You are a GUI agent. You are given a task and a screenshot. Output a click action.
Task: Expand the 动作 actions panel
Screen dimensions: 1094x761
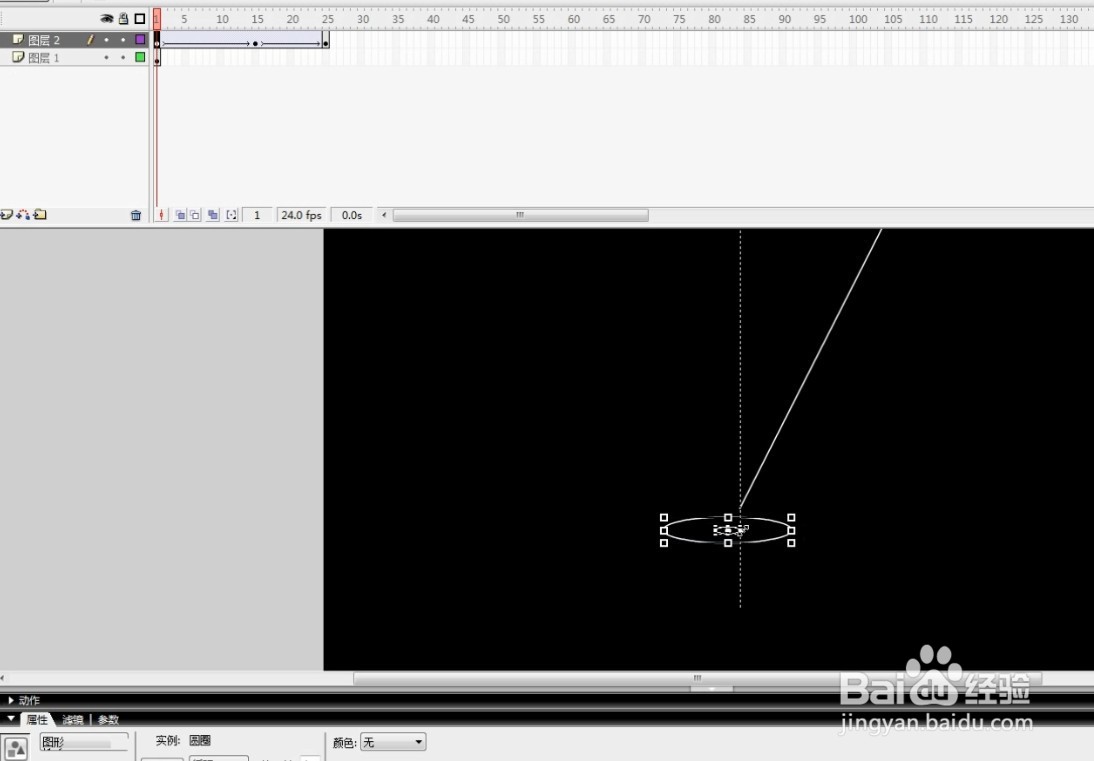click(x=11, y=700)
